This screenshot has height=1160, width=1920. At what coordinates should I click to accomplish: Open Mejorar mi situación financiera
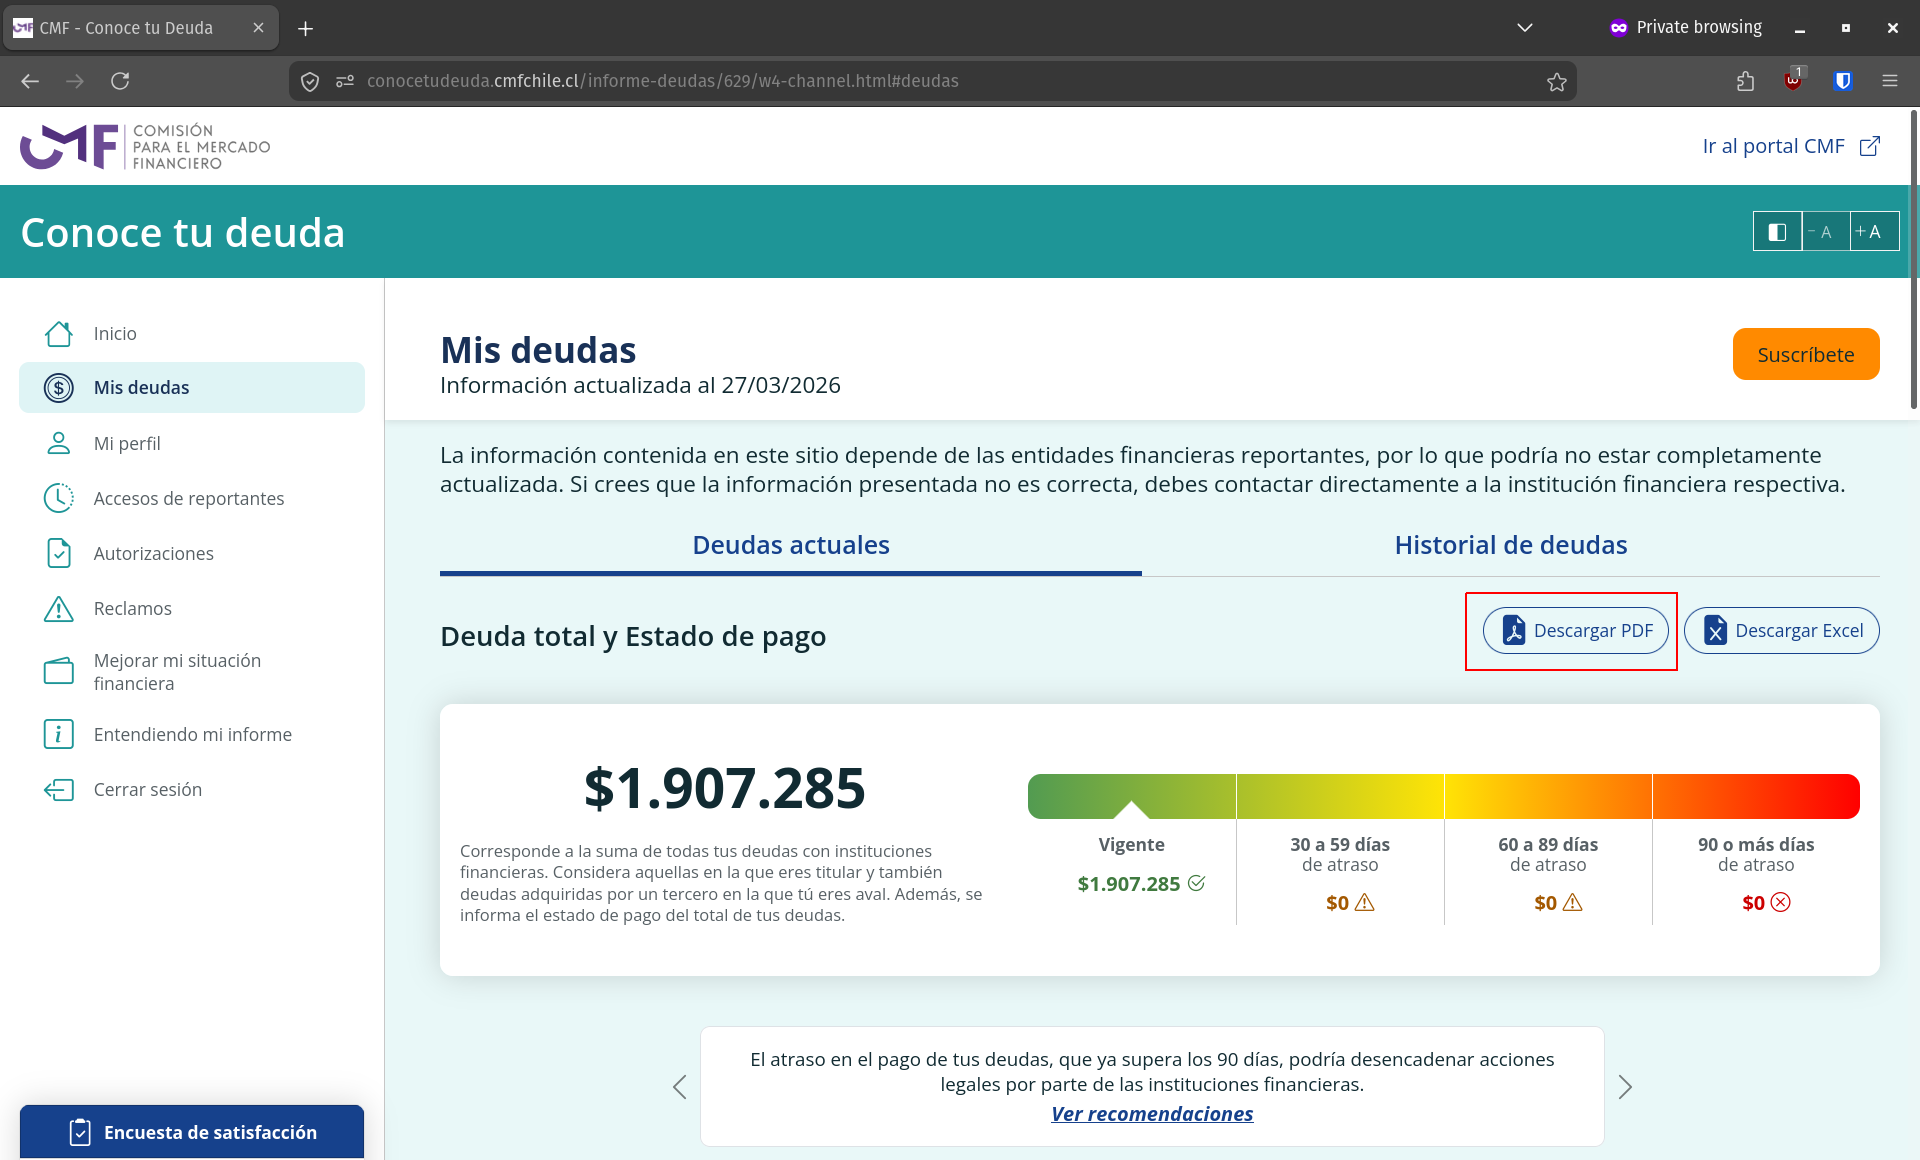pos(177,672)
